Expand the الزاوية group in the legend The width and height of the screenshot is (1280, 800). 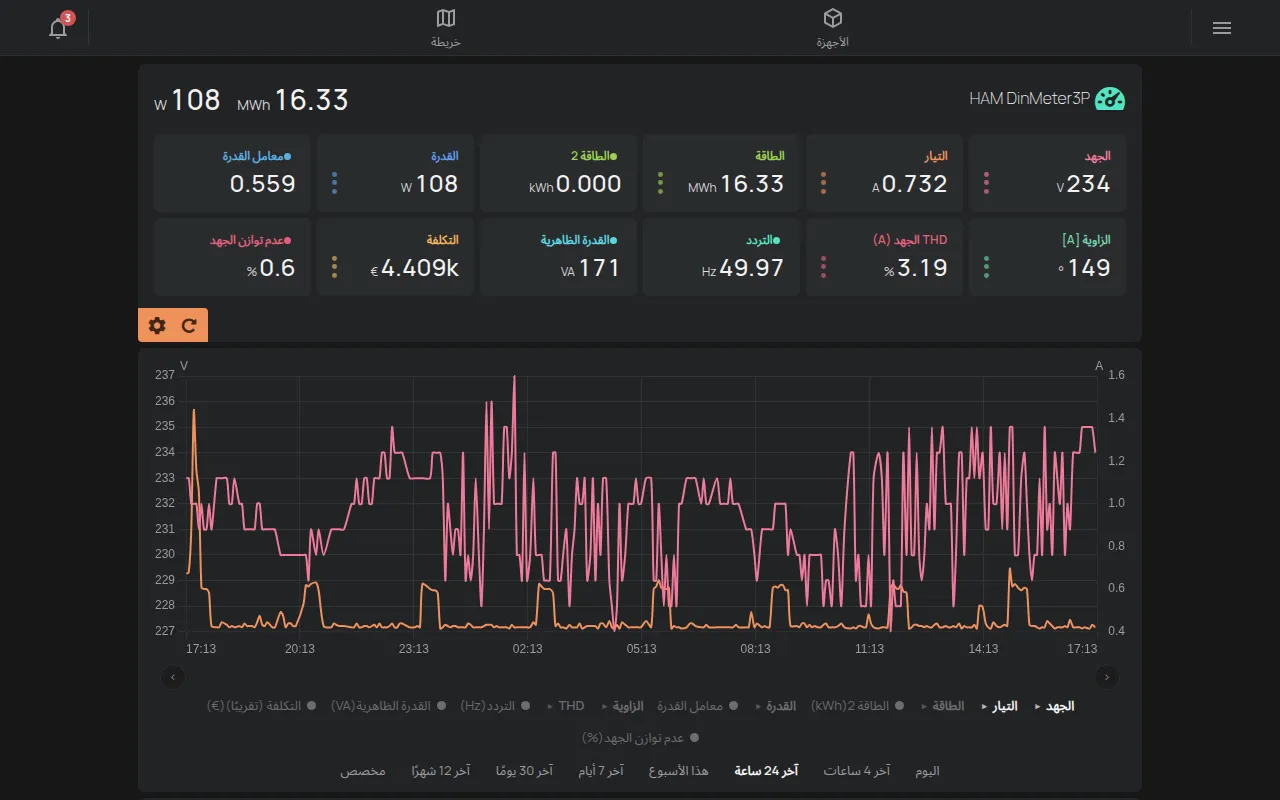point(623,706)
